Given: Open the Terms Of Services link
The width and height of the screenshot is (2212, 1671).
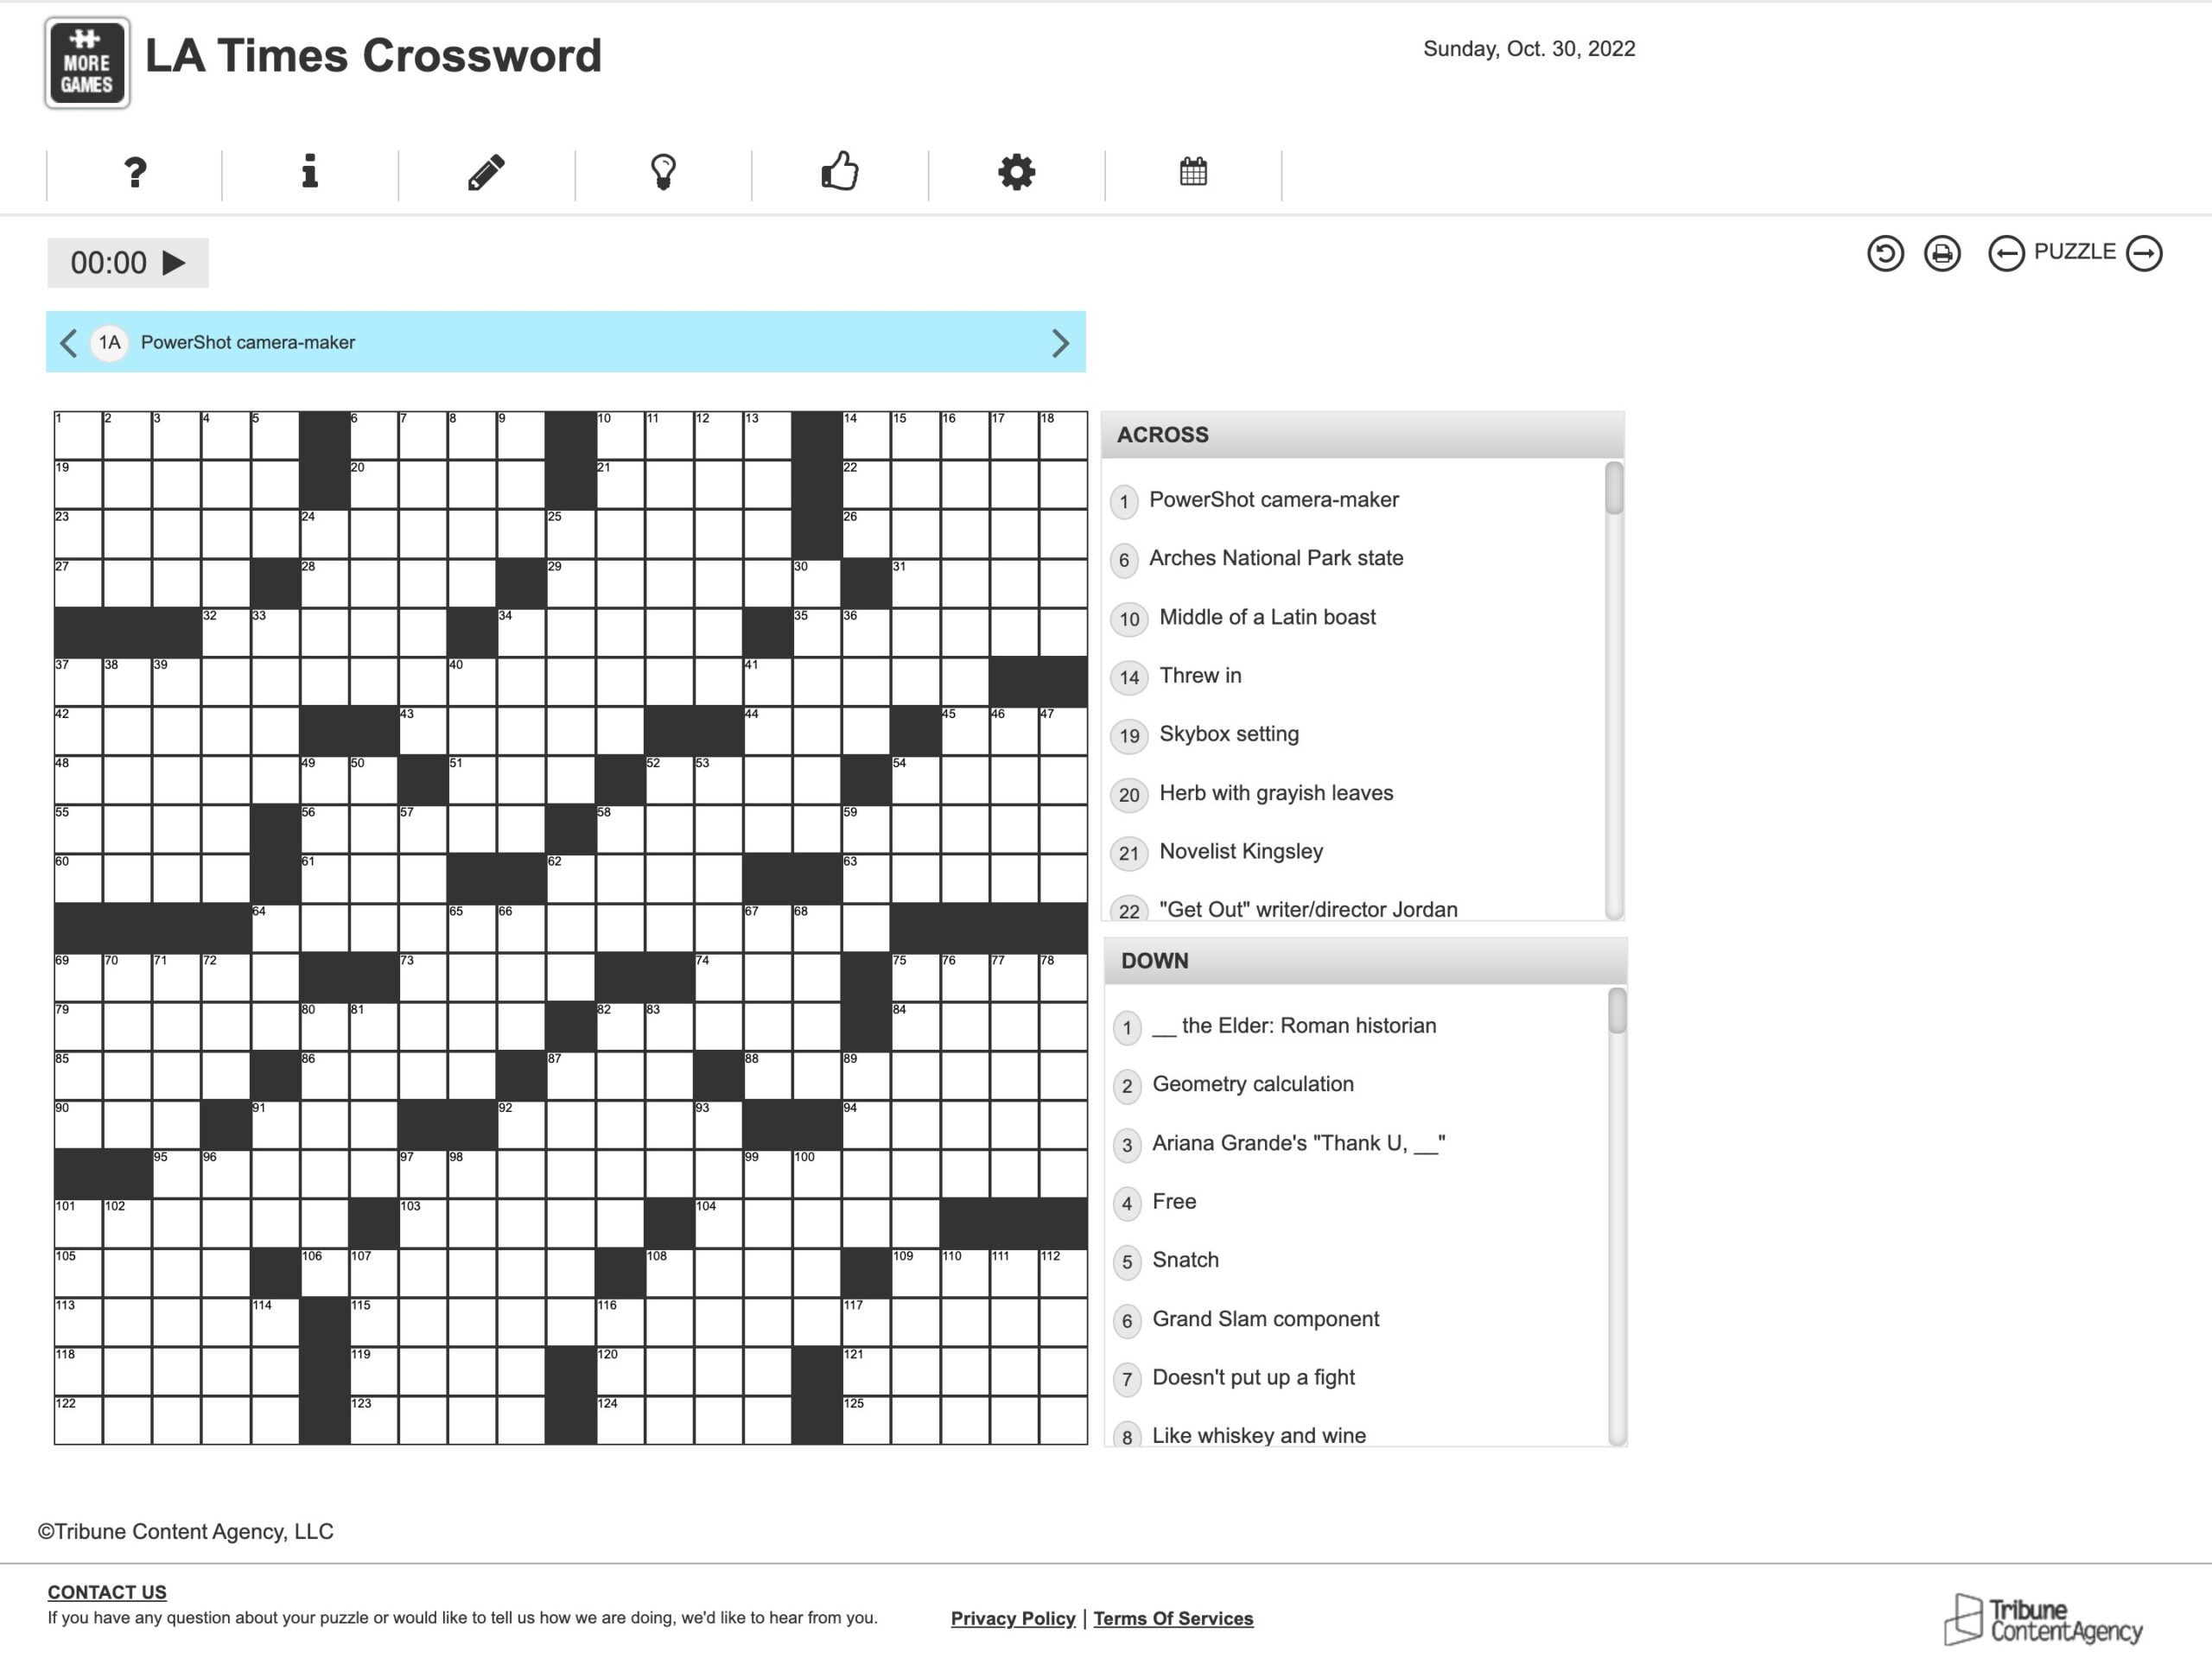Looking at the screenshot, I should click(x=1173, y=1618).
